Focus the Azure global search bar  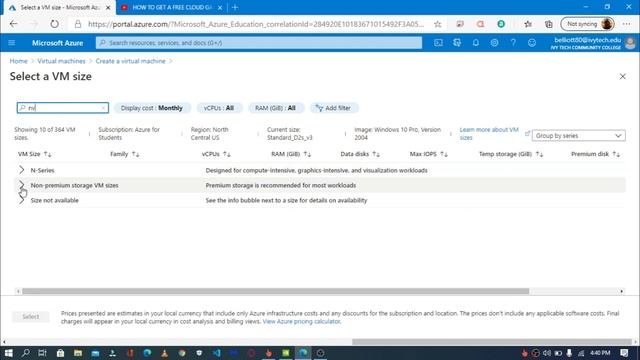pos(259,43)
